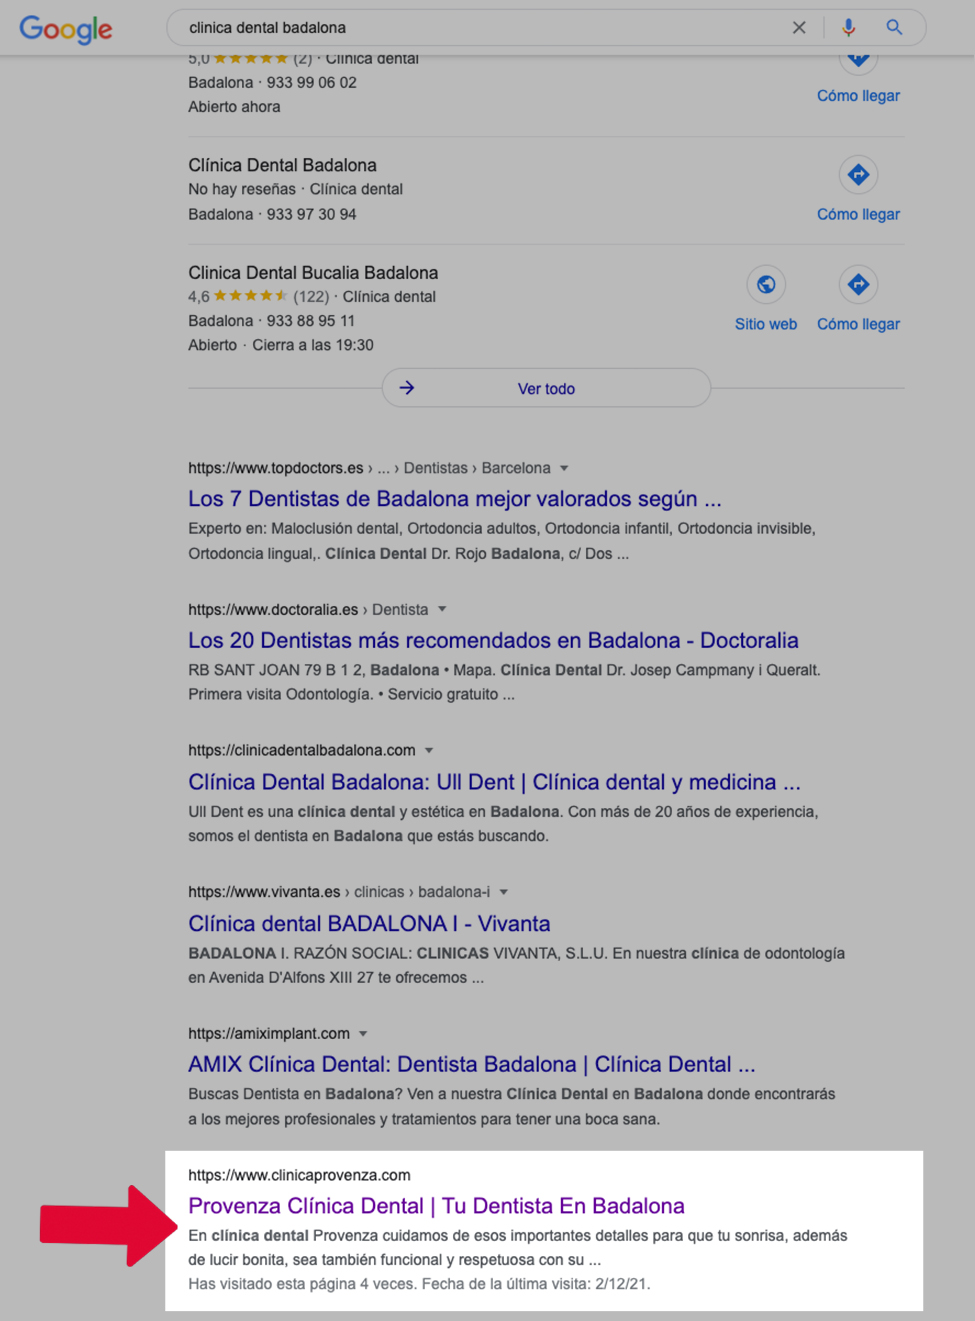Click the clinicaprovenza.com URL
The width and height of the screenshot is (975, 1321).
[x=299, y=1175]
